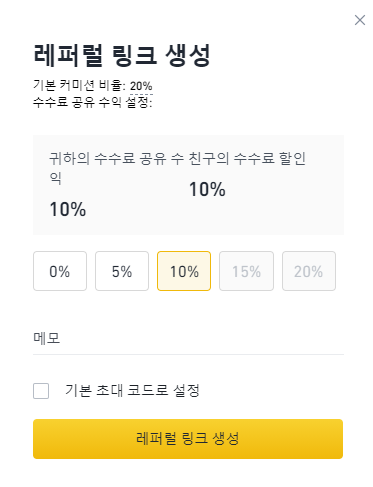The height and width of the screenshot is (487, 373).
Task: Click the underlined 20% base commission value
Action: 141,86
